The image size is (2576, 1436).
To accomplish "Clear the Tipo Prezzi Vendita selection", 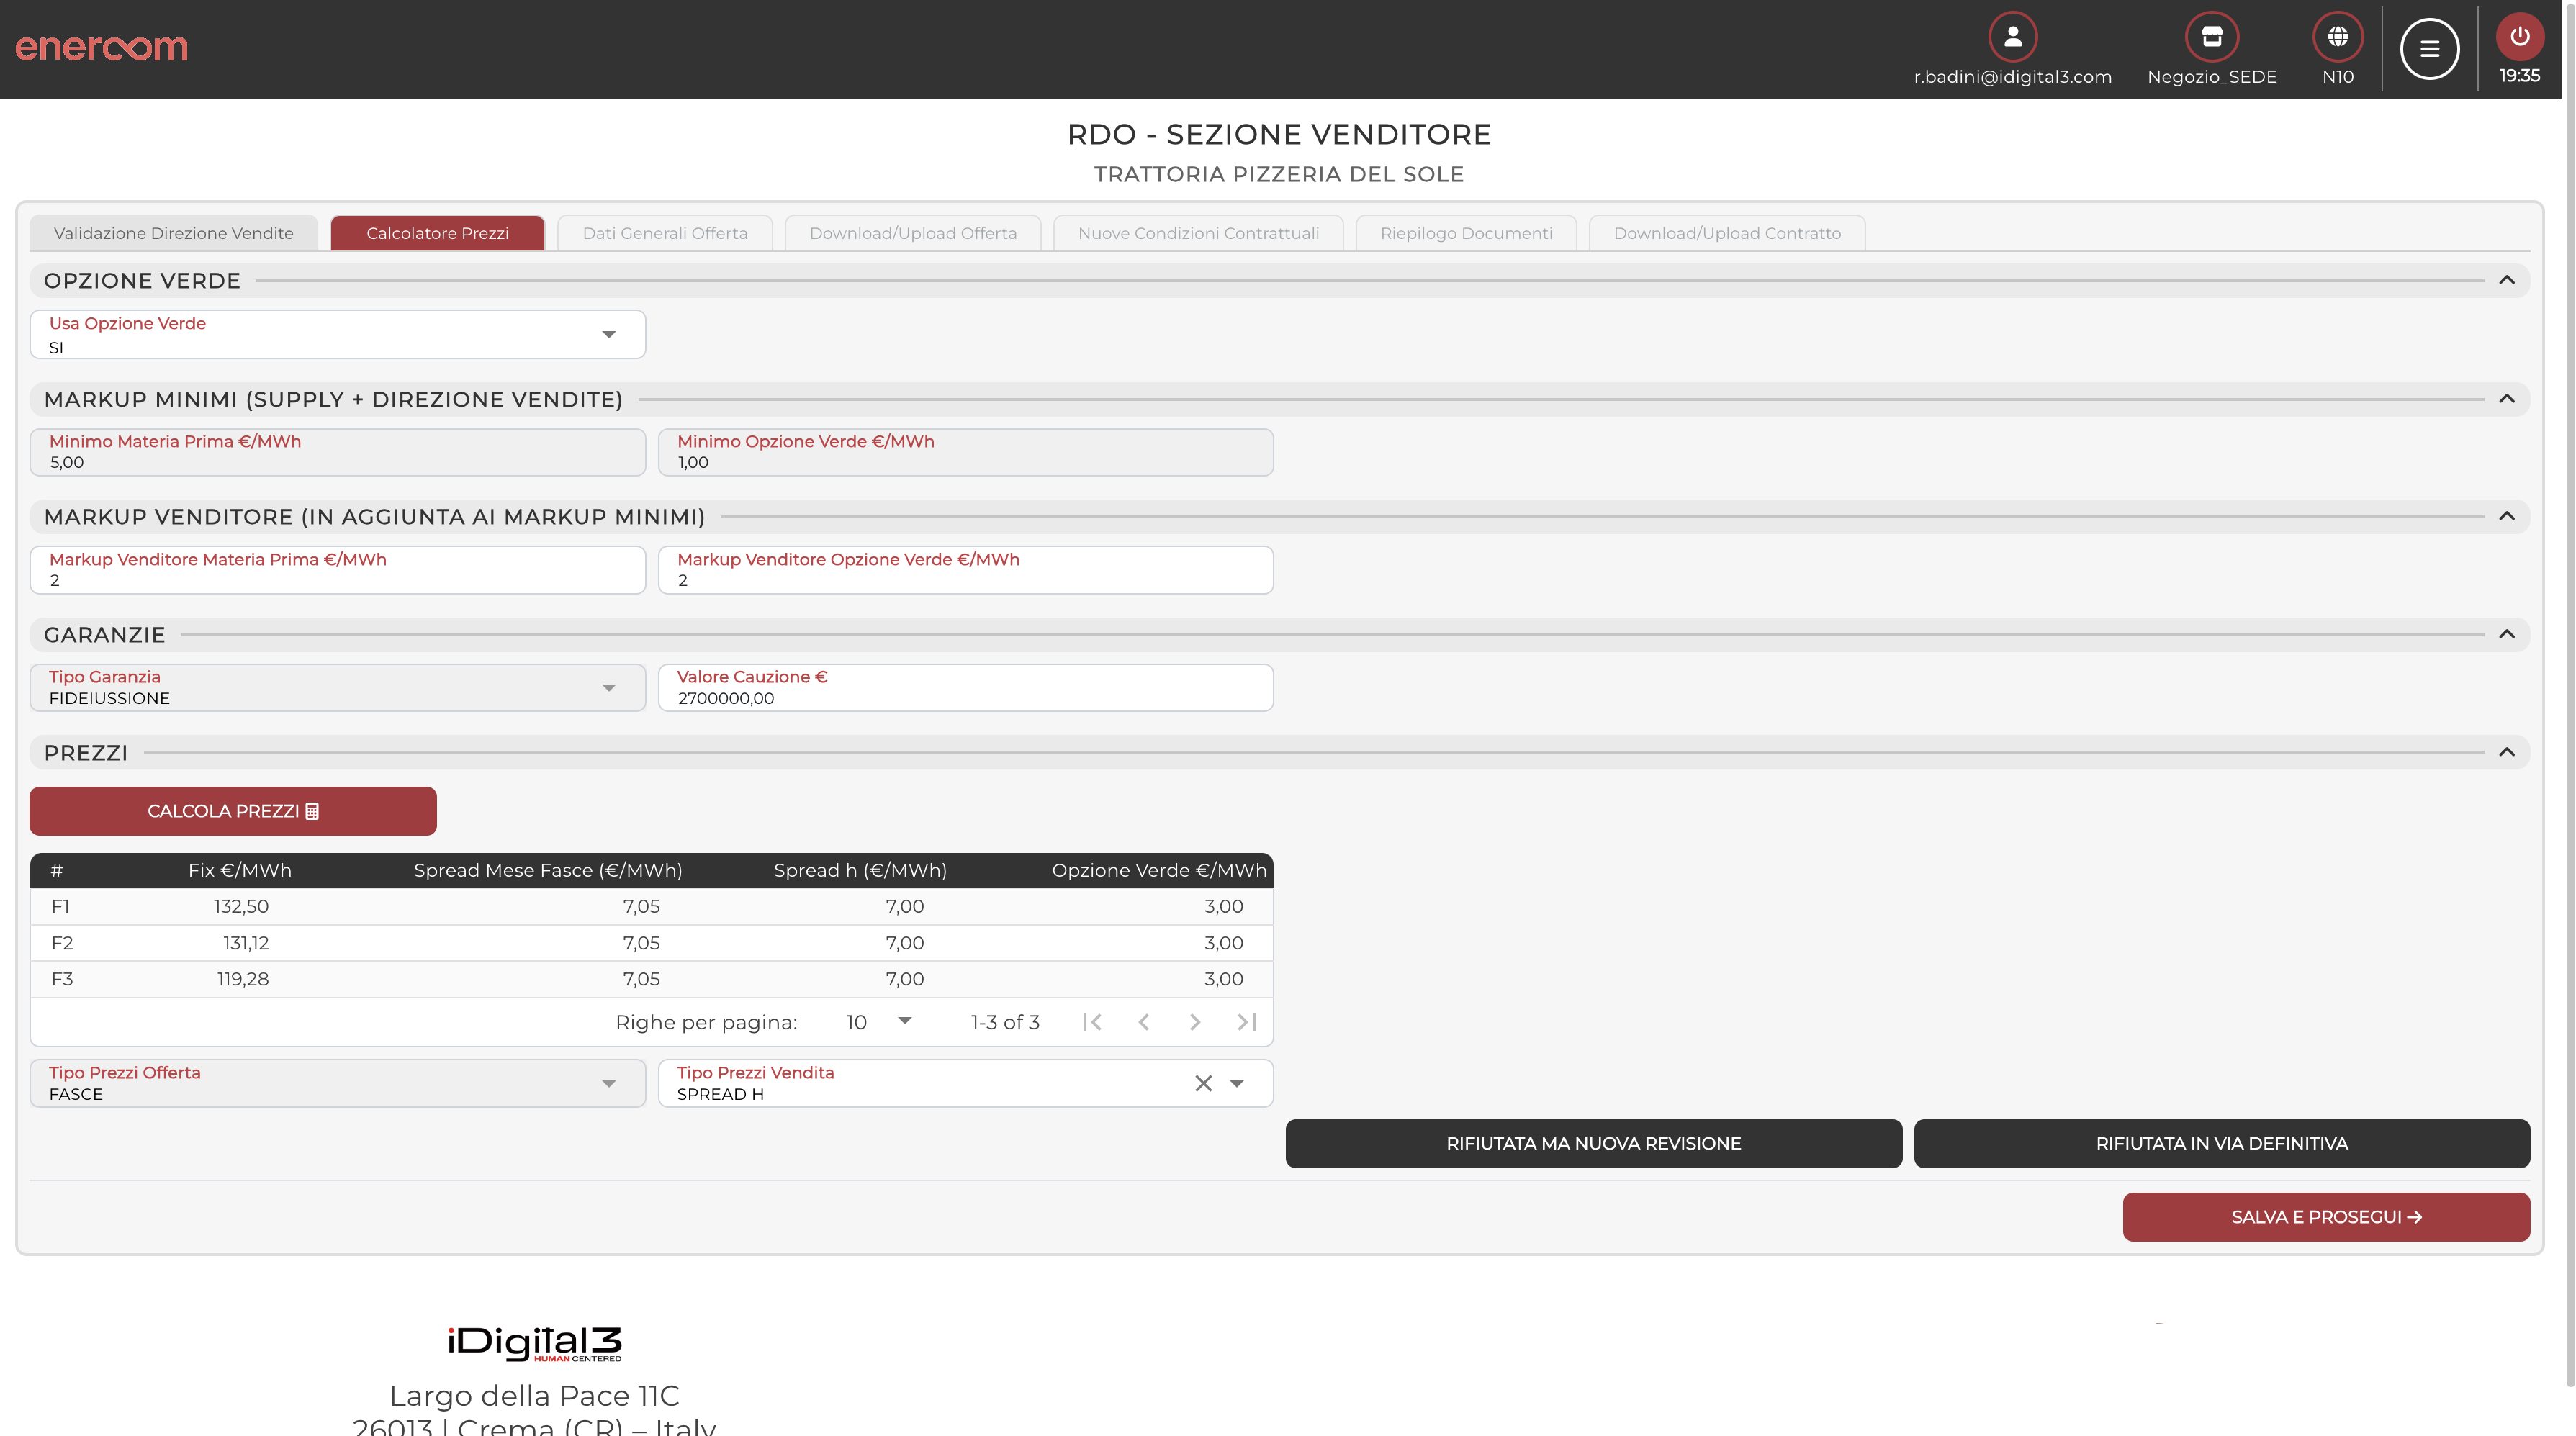I will click(x=1203, y=1083).
